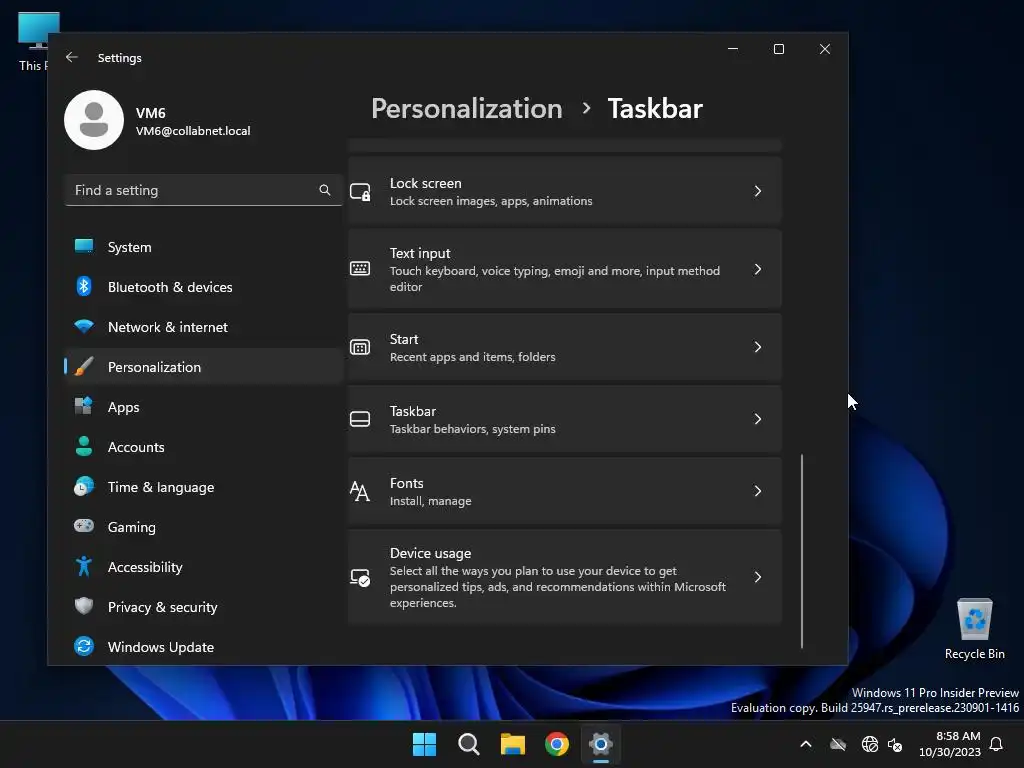The width and height of the screenshot is (1024, 768).
Task: Open the Recycle Bin desktop icon
Action: 974,630
